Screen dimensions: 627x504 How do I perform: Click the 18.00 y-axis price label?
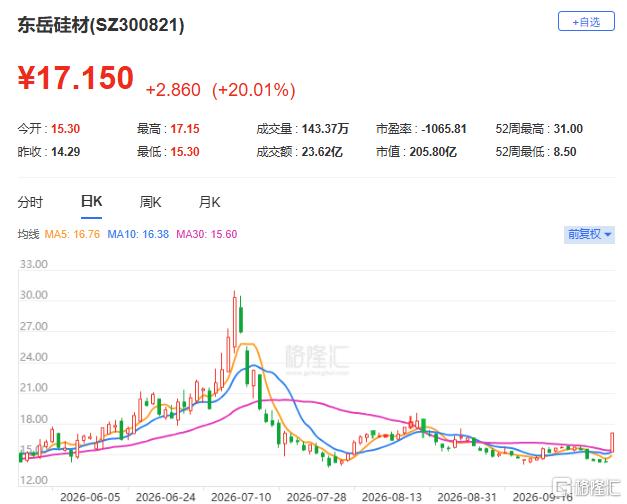pos(34,419)
